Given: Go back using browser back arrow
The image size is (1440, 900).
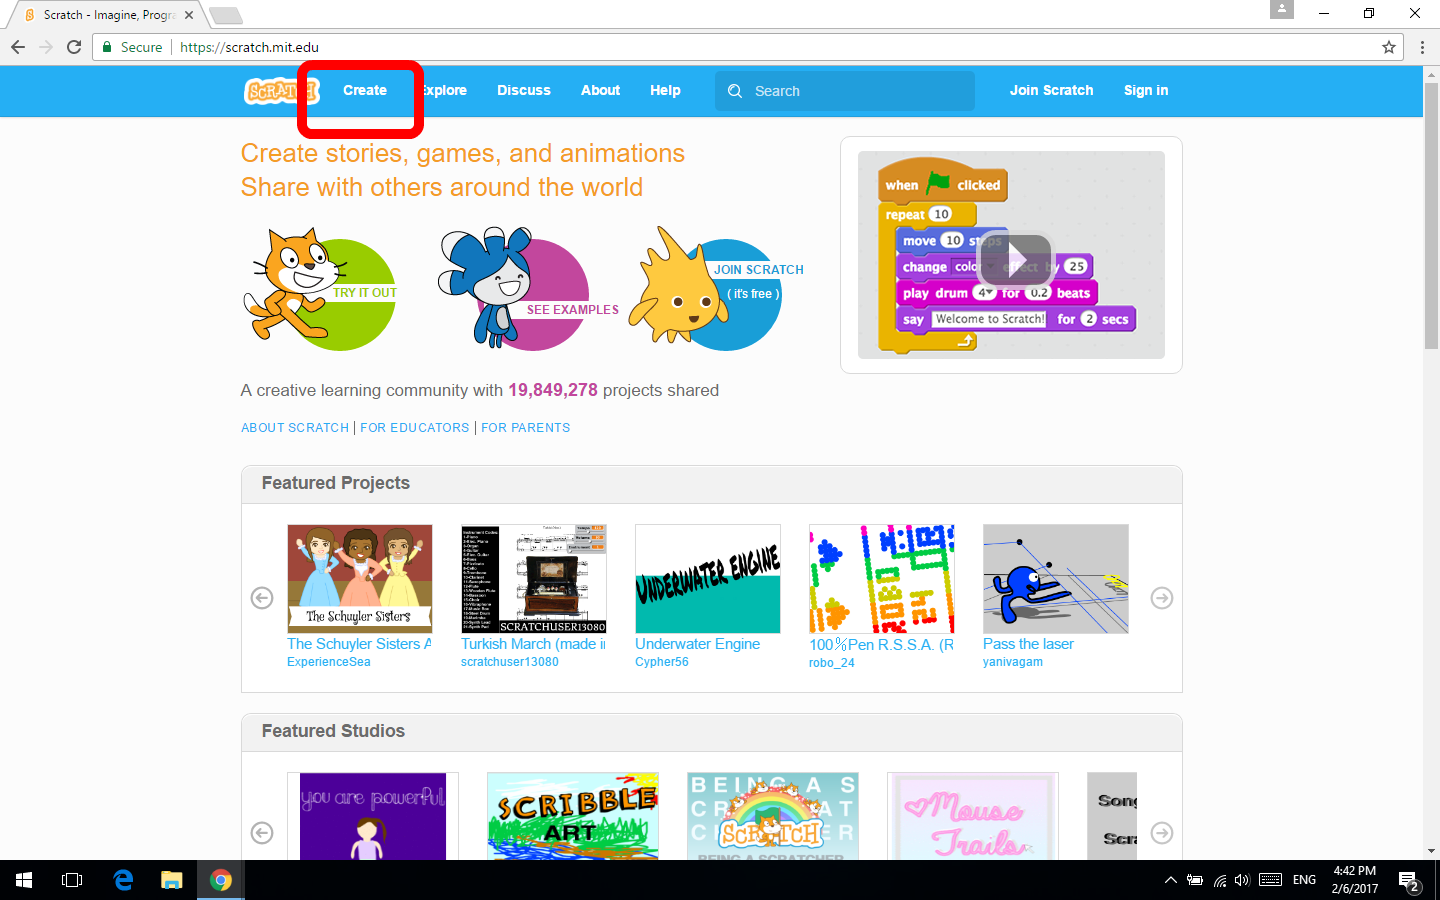Looking at the screenshot, I should (x=18, y=47).
